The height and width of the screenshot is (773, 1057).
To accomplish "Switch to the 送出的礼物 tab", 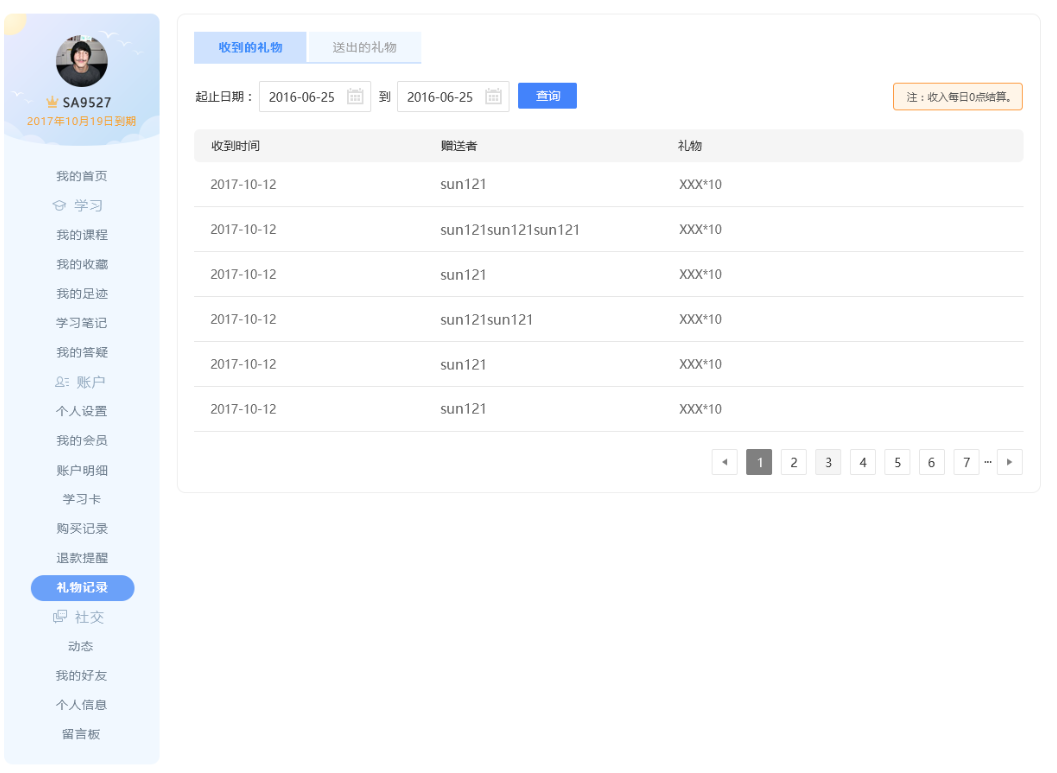I will point(364,47).
